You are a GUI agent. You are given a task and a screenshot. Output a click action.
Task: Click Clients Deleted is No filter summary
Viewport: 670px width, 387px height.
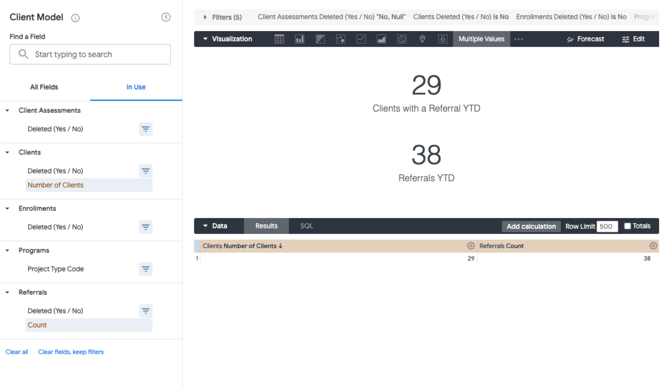tap(461, 17)
